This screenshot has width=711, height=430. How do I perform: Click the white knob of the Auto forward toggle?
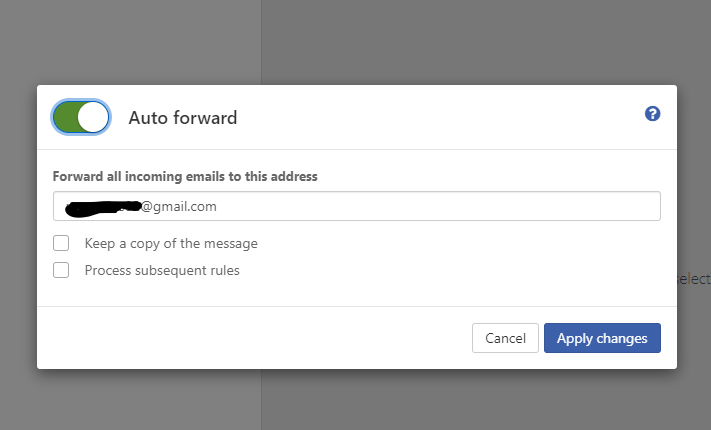93,117
